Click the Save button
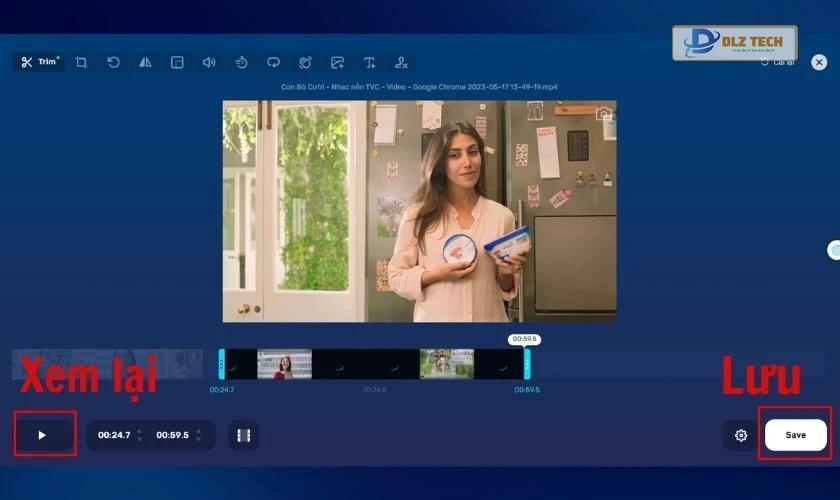The height and width of the screenshot is (500, 840). pyautogui.click(x=796, y=435)
